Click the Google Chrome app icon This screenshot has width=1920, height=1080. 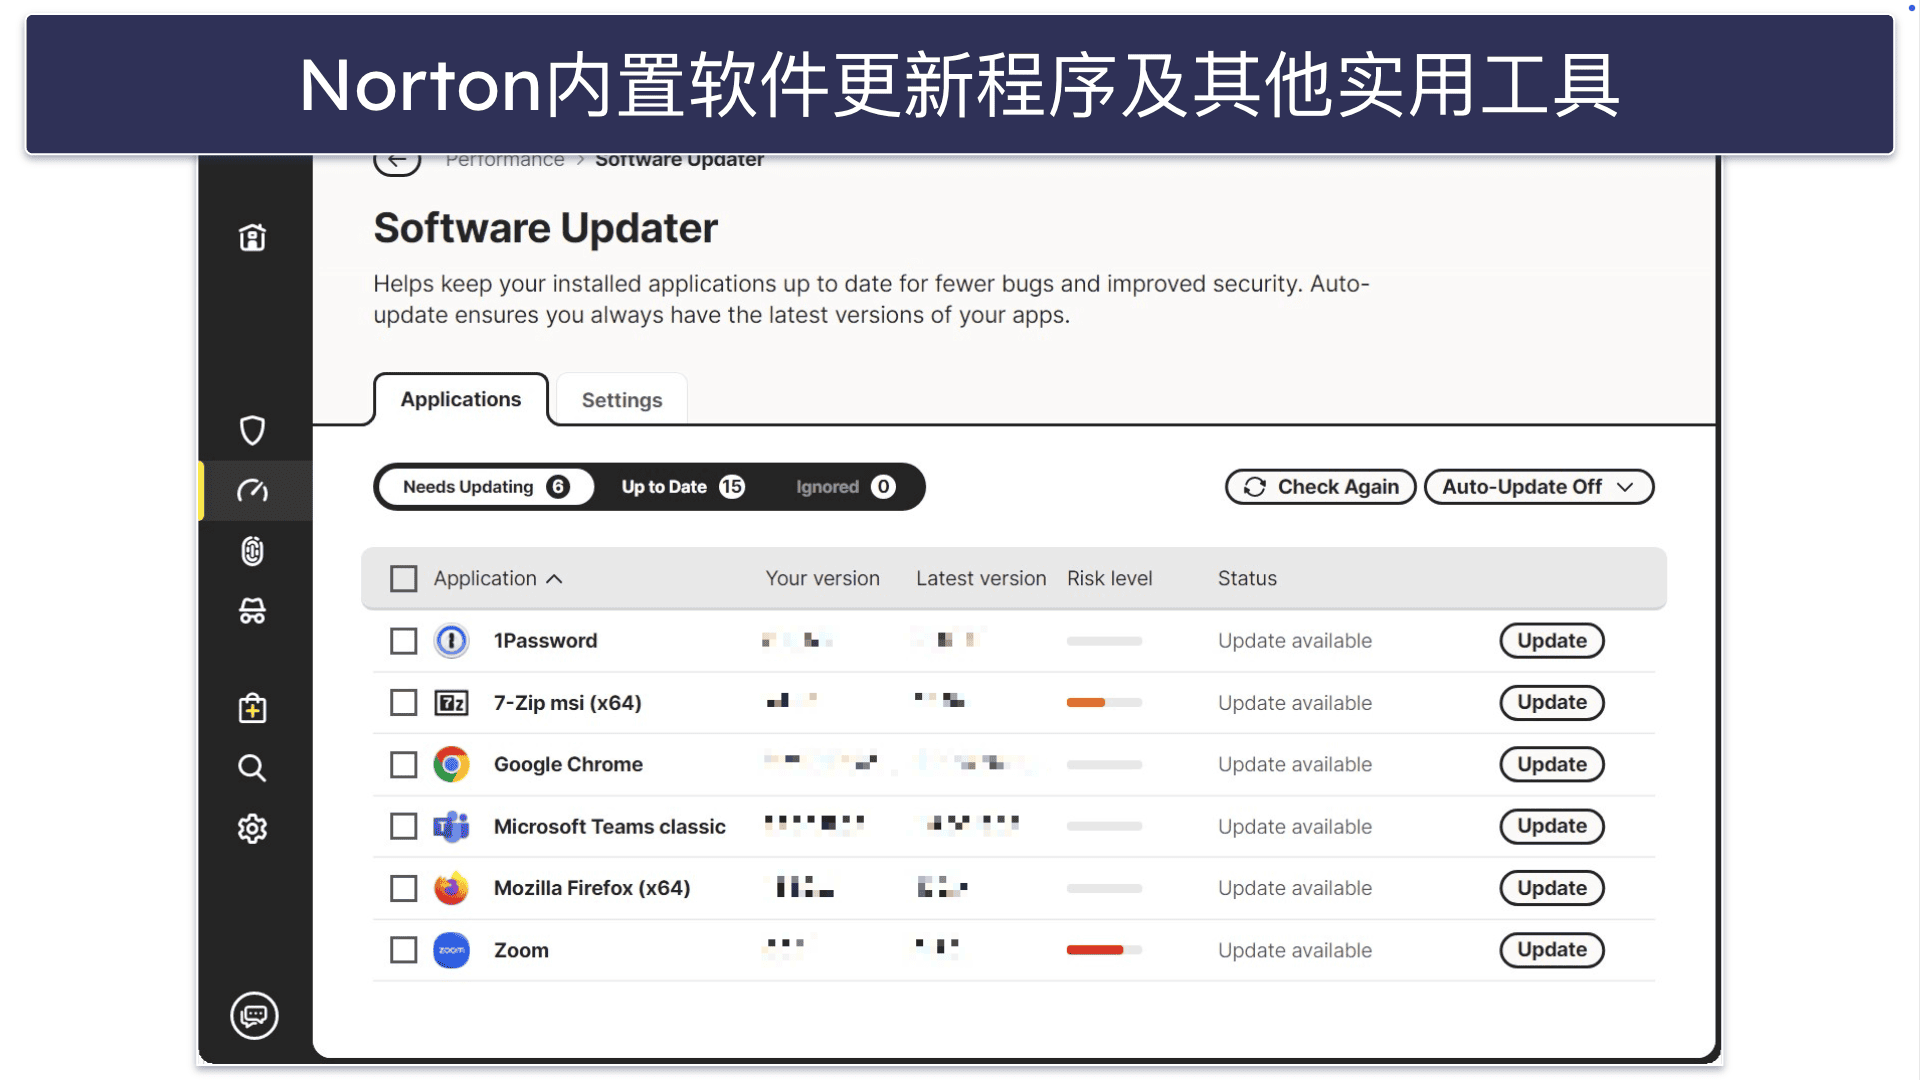click(x=451, y=765)
